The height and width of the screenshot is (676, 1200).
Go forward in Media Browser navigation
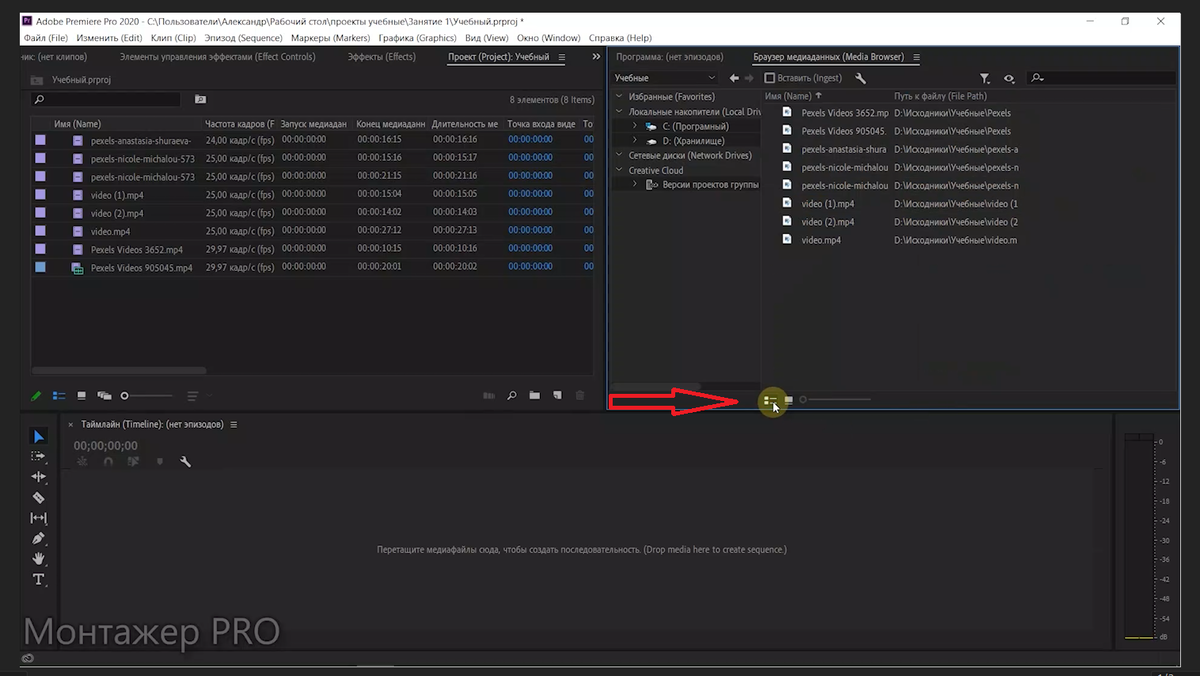(749, 78)
